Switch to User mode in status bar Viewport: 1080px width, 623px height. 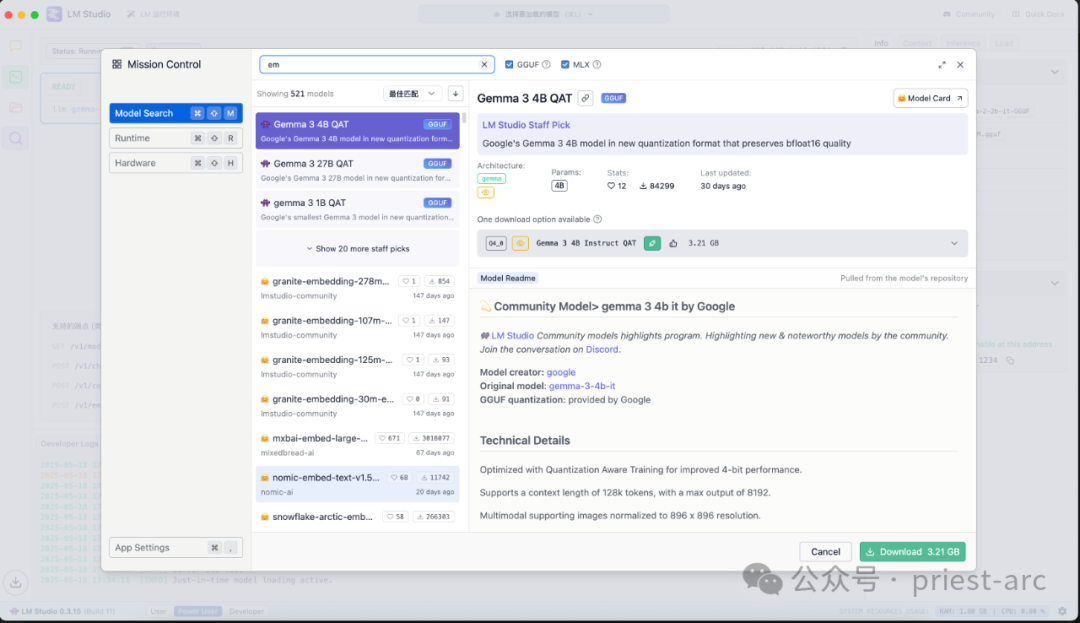point(158,611)
